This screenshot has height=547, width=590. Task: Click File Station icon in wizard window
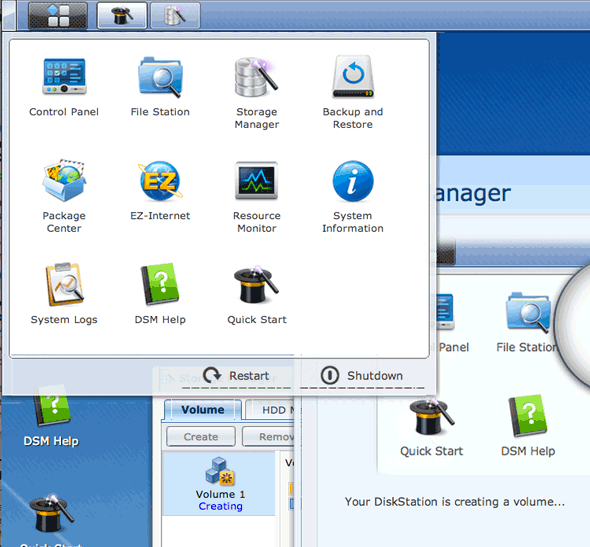[x=527, y=323]
